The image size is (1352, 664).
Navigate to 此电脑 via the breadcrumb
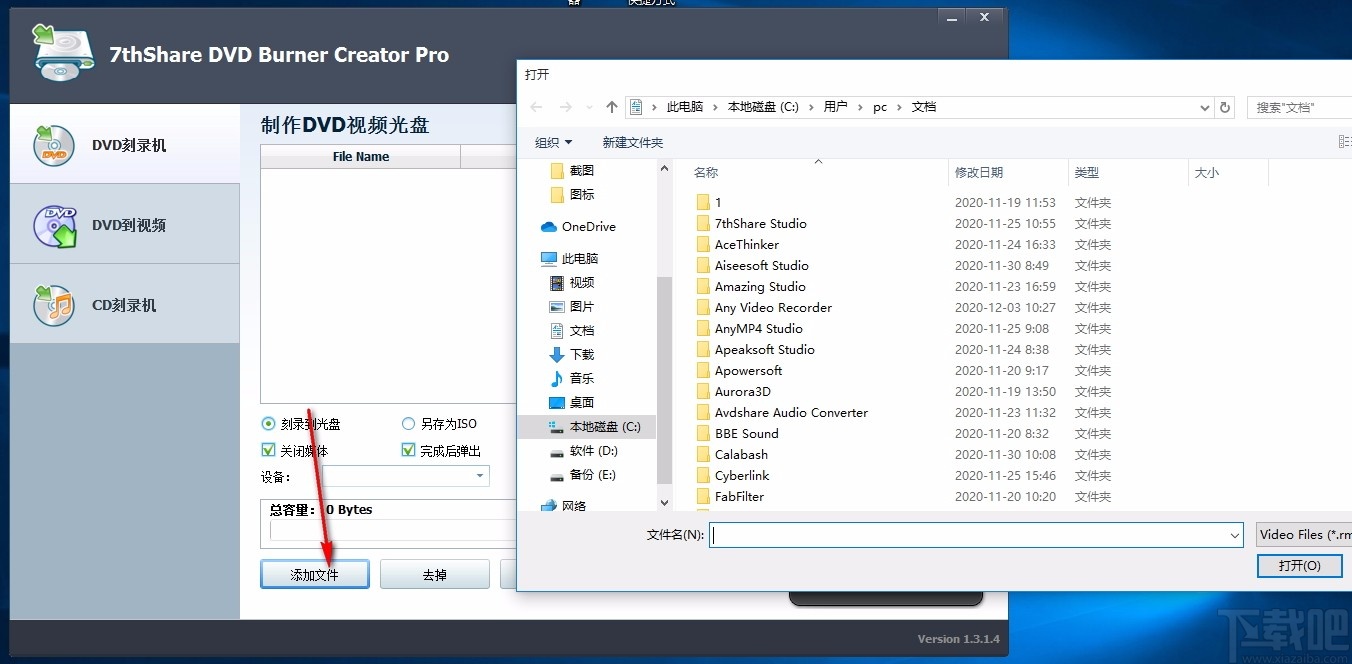(686, 107)
